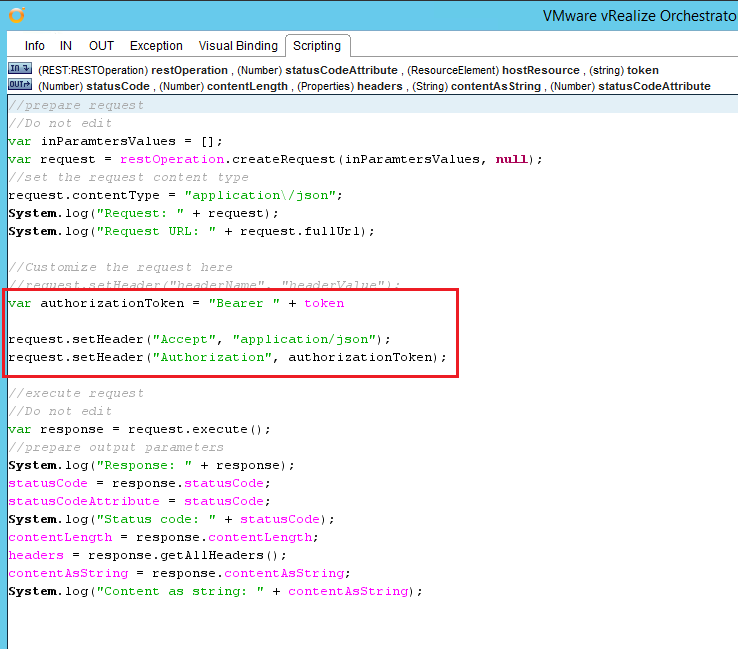Click the System.log "Request: " line
The image size is (738, 649).
click(144, 213)
